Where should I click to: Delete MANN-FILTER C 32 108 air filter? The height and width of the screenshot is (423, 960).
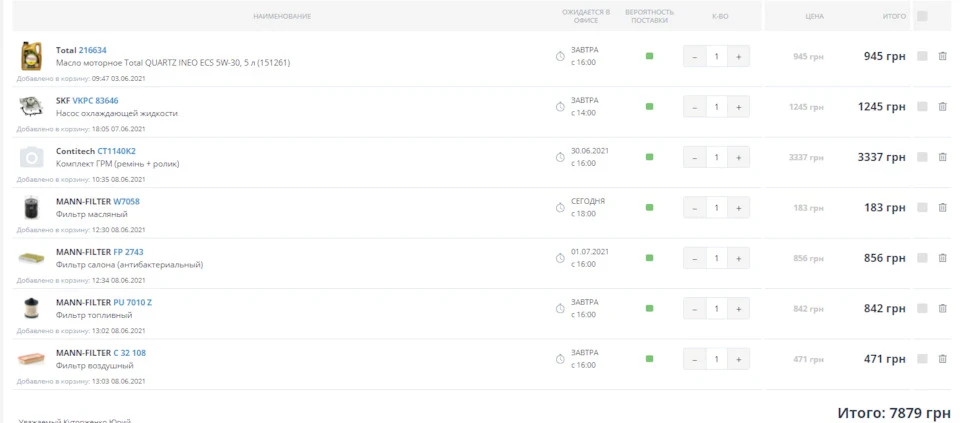click(x=942, y=359)
